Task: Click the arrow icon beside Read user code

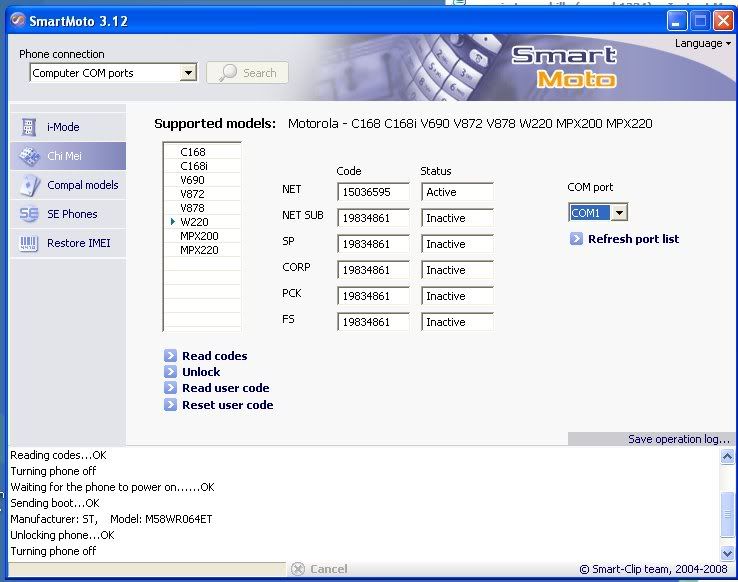Action: [170, 388]
